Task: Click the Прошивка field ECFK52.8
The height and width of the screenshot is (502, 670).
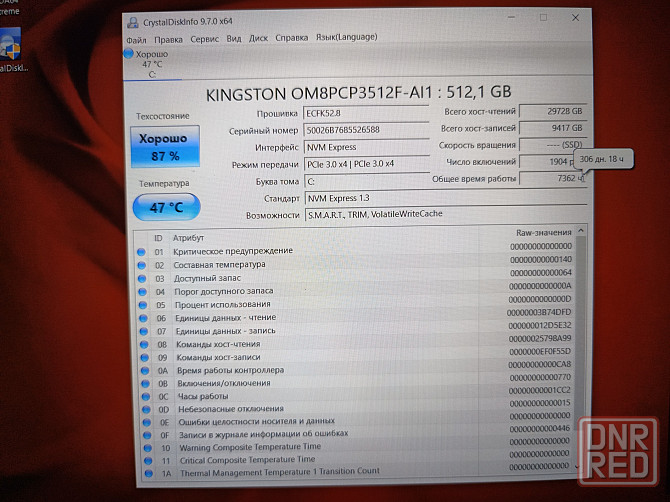Action: point(366,113)
